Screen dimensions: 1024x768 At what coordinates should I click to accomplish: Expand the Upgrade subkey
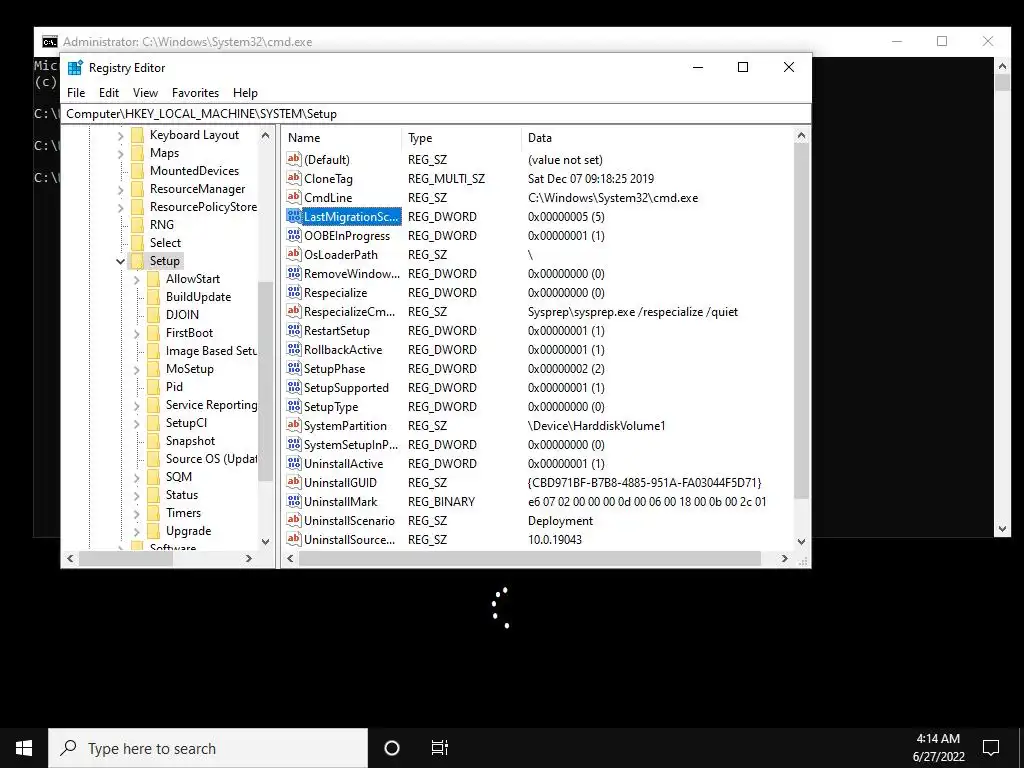tap(136, 532)
